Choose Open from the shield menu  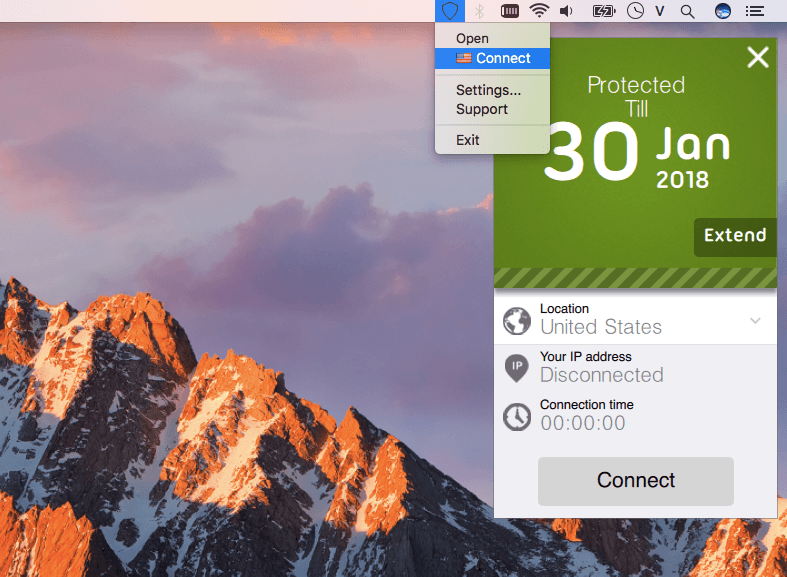click(x=492, y=38)
